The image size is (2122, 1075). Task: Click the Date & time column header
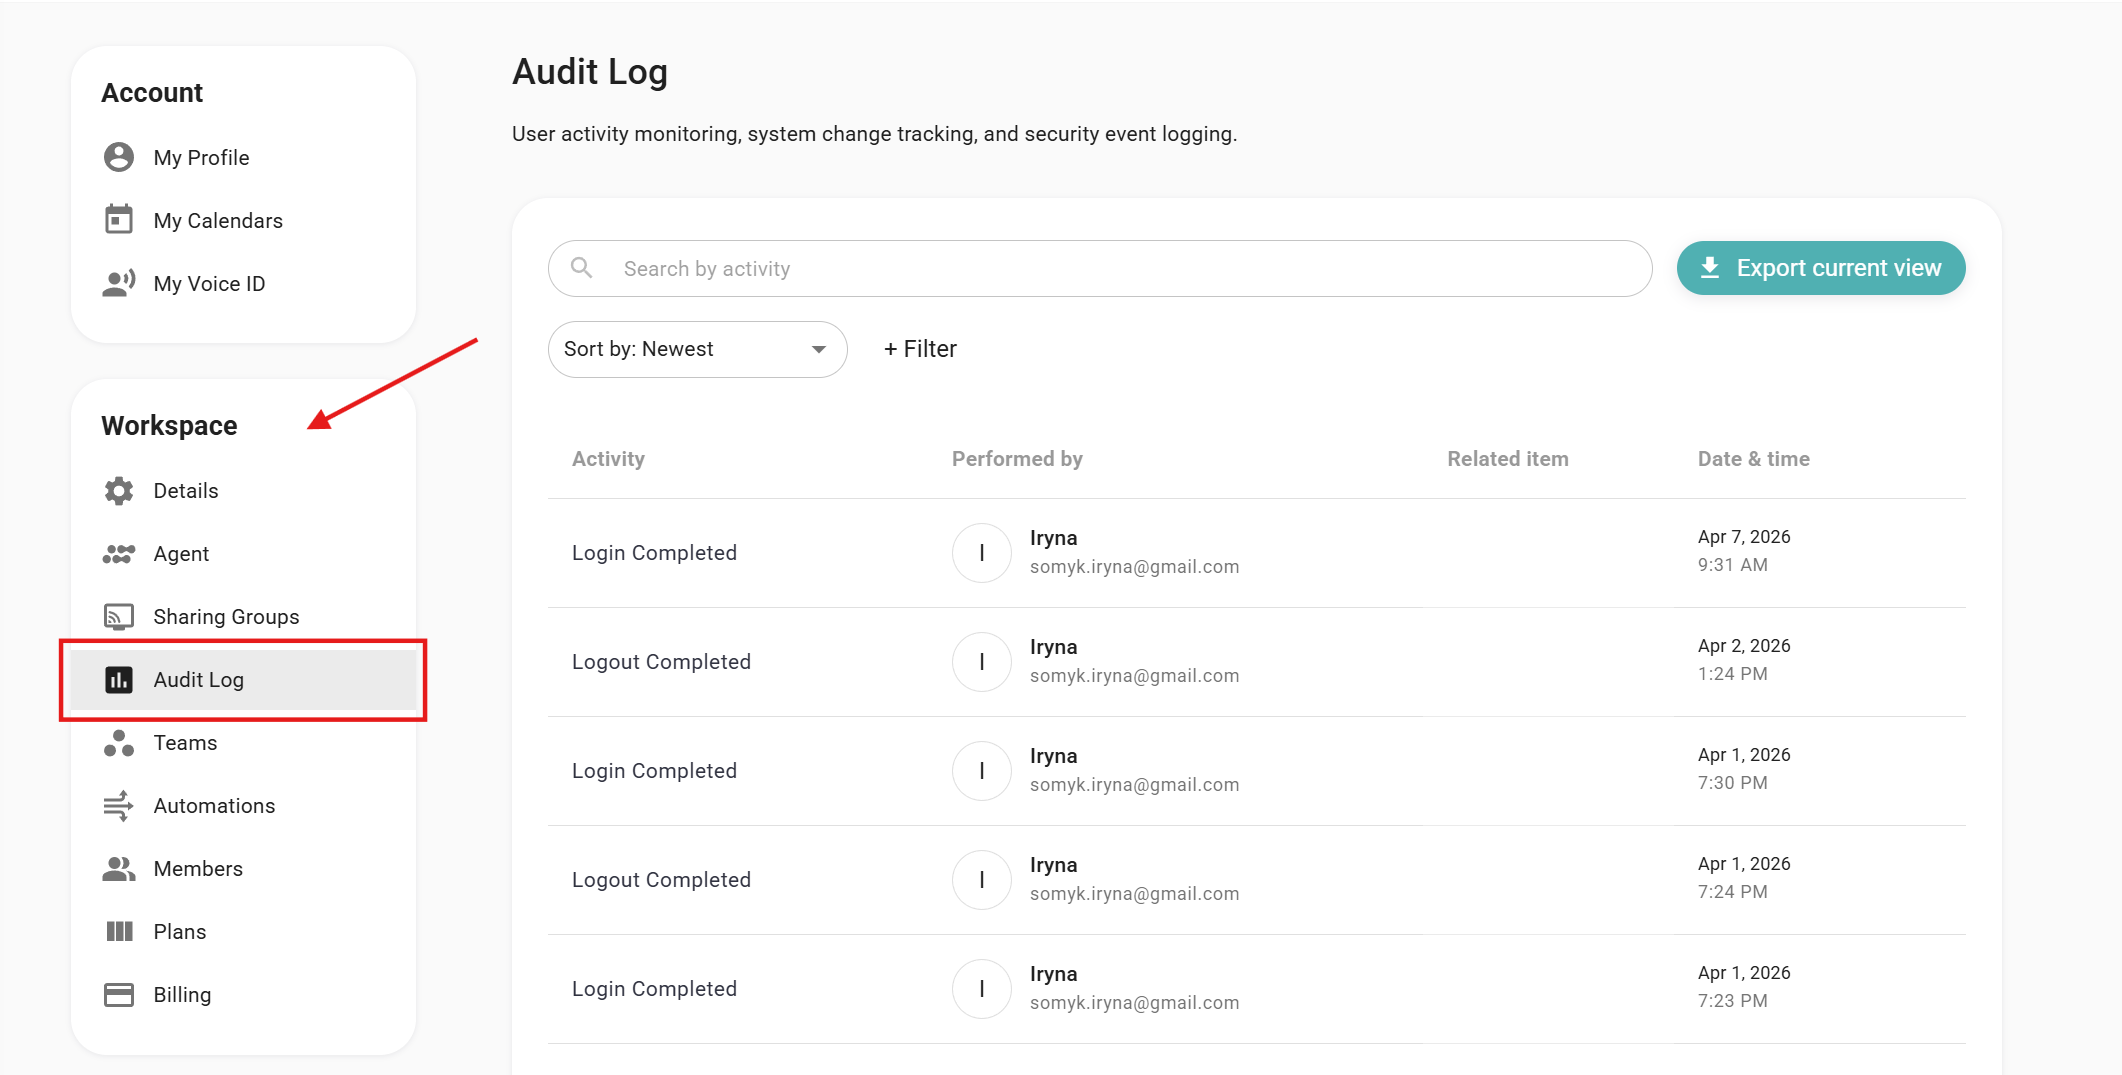[x=1753, y=459]
